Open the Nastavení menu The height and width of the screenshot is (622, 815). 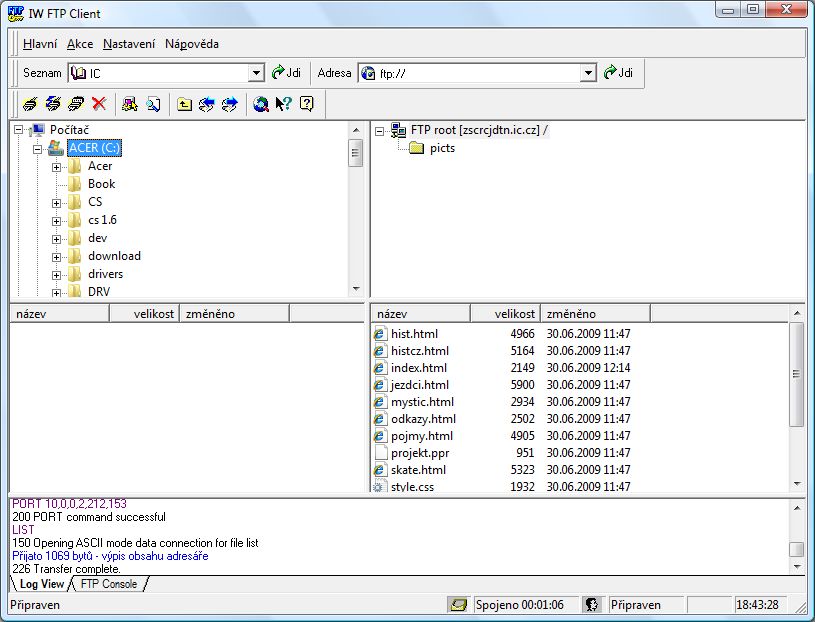(129, 44)
